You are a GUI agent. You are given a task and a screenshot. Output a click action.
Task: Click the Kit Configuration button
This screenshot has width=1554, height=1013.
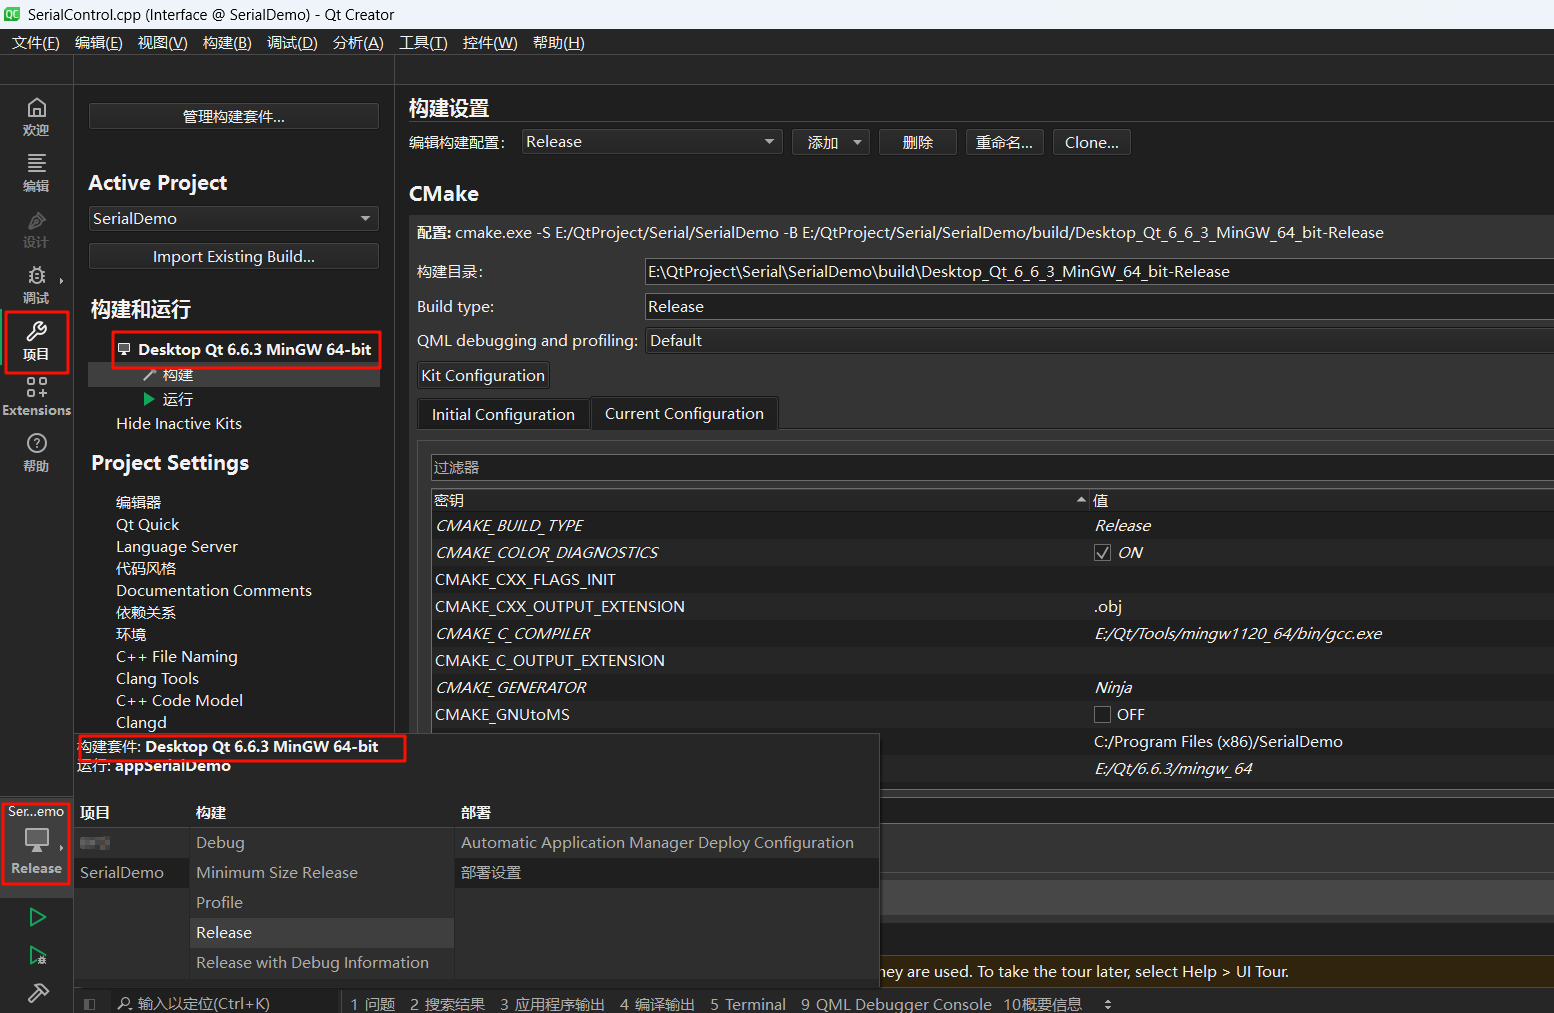coord(483,375)
